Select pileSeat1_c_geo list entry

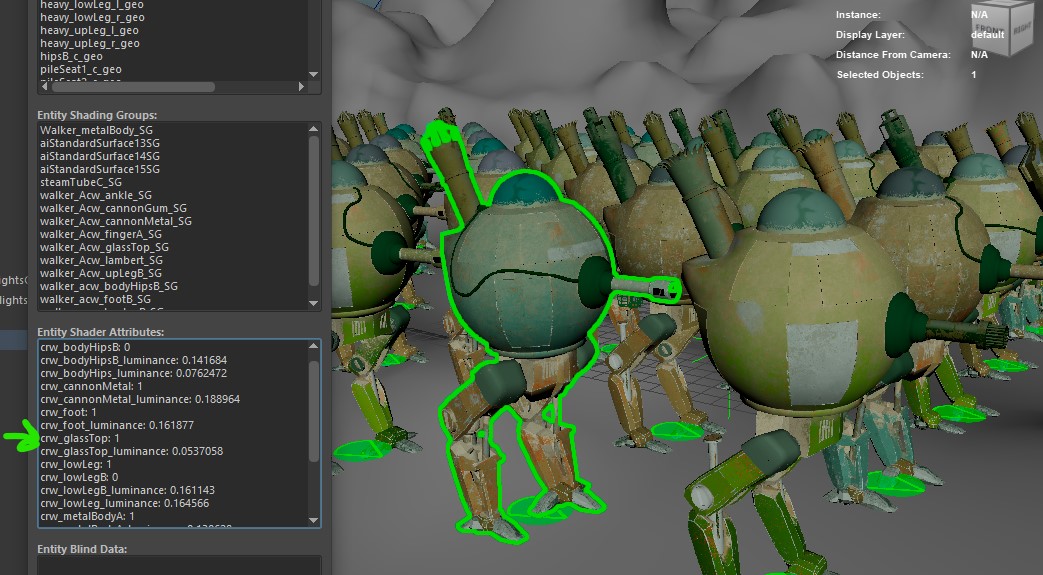pyautogui.click(x=80, y=69)
